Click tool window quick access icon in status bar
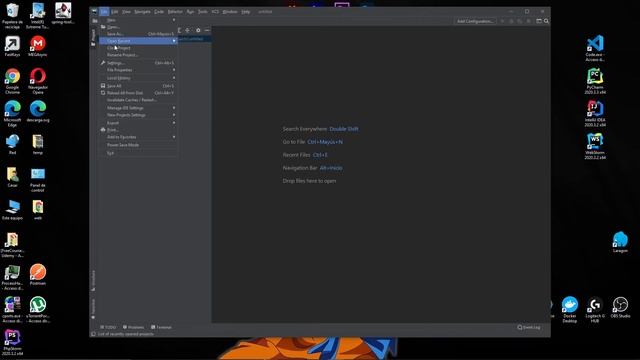The image size is (640, 360). tap(93, 334)
